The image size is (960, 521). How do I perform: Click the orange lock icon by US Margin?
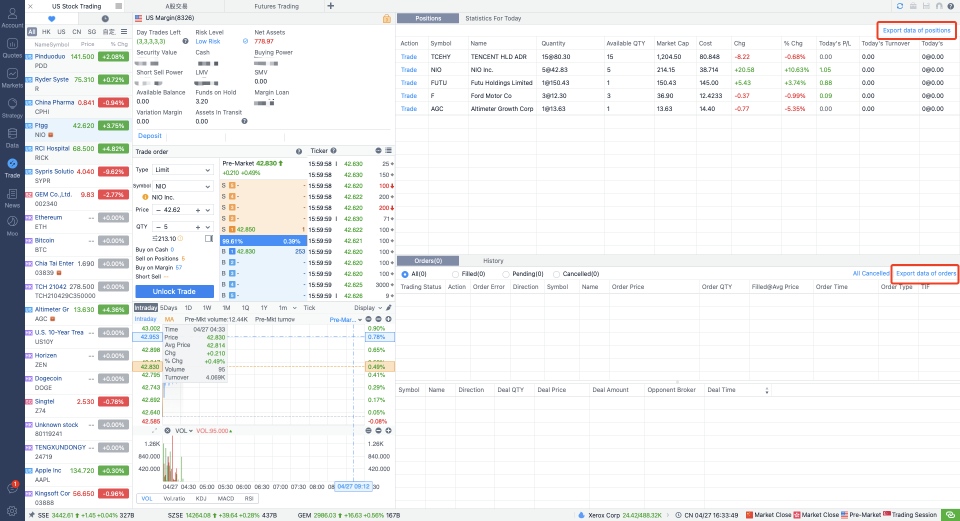[386, 18]
